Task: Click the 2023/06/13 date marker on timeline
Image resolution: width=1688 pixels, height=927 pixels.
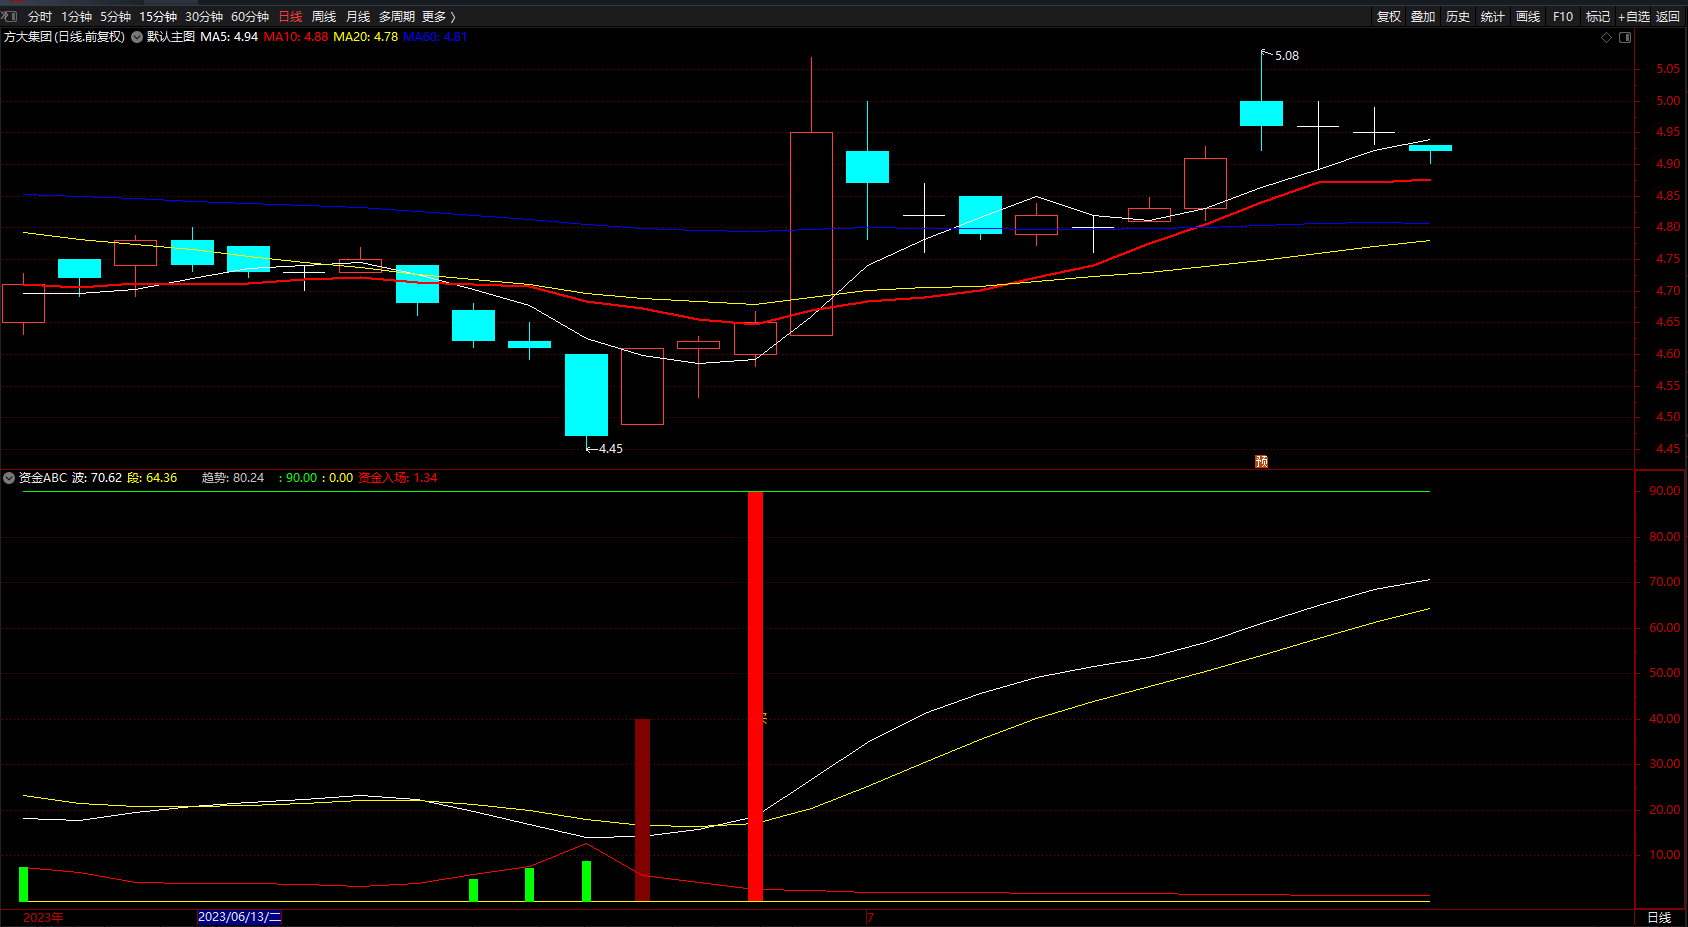Action: coord(239,917)
